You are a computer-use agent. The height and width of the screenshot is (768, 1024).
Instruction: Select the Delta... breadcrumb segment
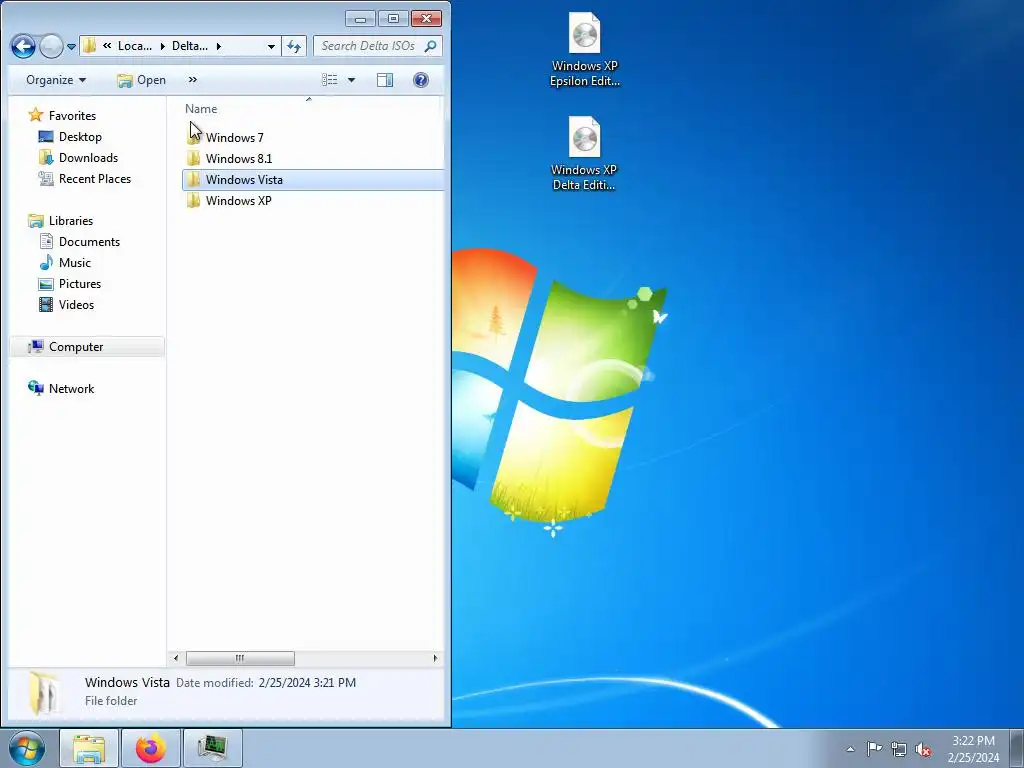pos(189,46)
